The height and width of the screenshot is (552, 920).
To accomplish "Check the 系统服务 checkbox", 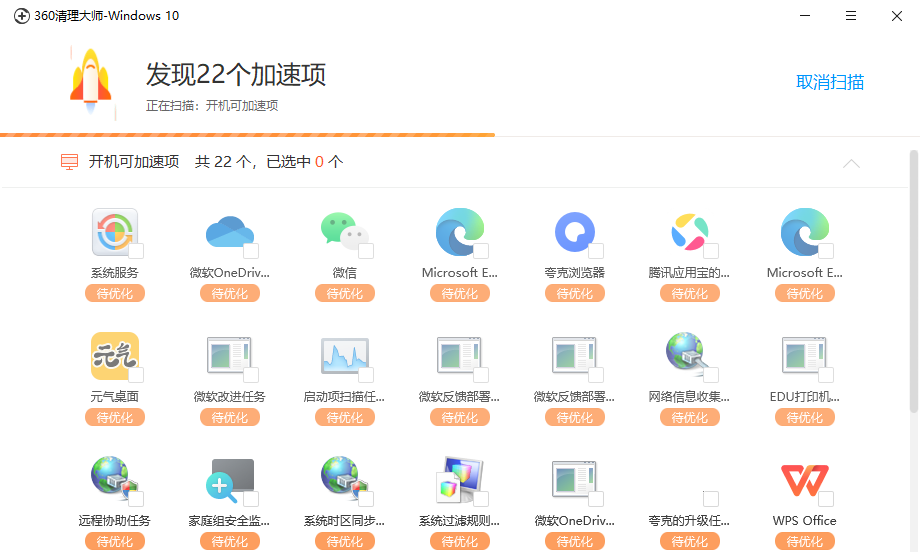I will 136,251.
